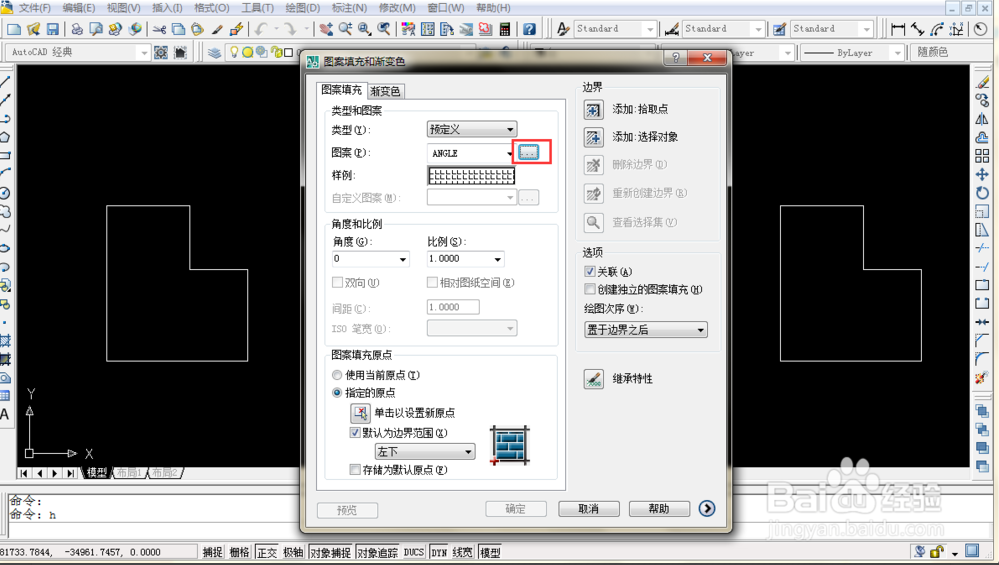Open the 角度 angle dropdown

370,259
